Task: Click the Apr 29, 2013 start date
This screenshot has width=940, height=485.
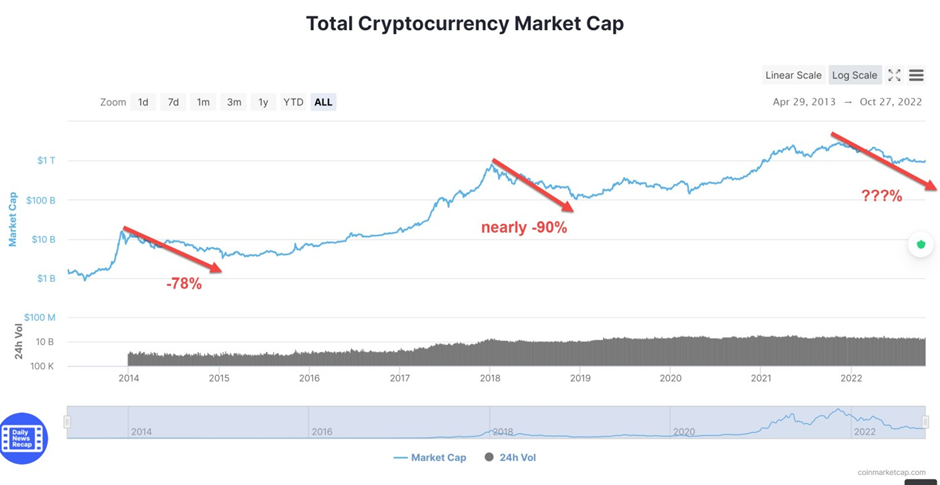Action: [x=804, y=102]
